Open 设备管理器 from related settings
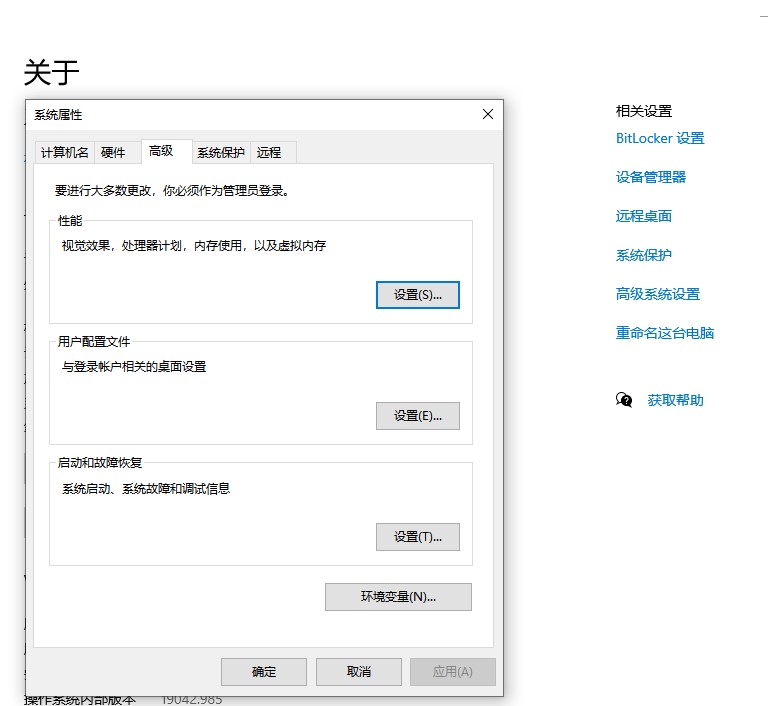The height and width of the screenshot is (706, 768). (651, 177)
